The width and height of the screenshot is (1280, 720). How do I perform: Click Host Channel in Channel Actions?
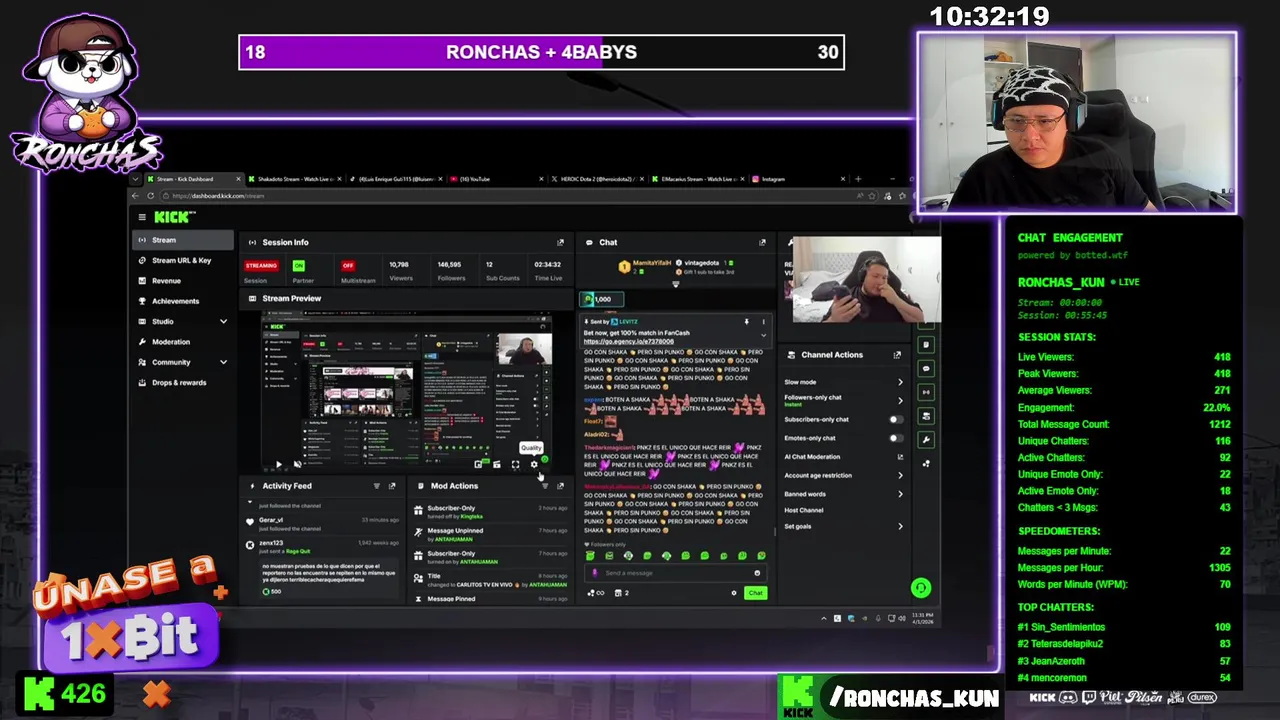click(804, 510)
